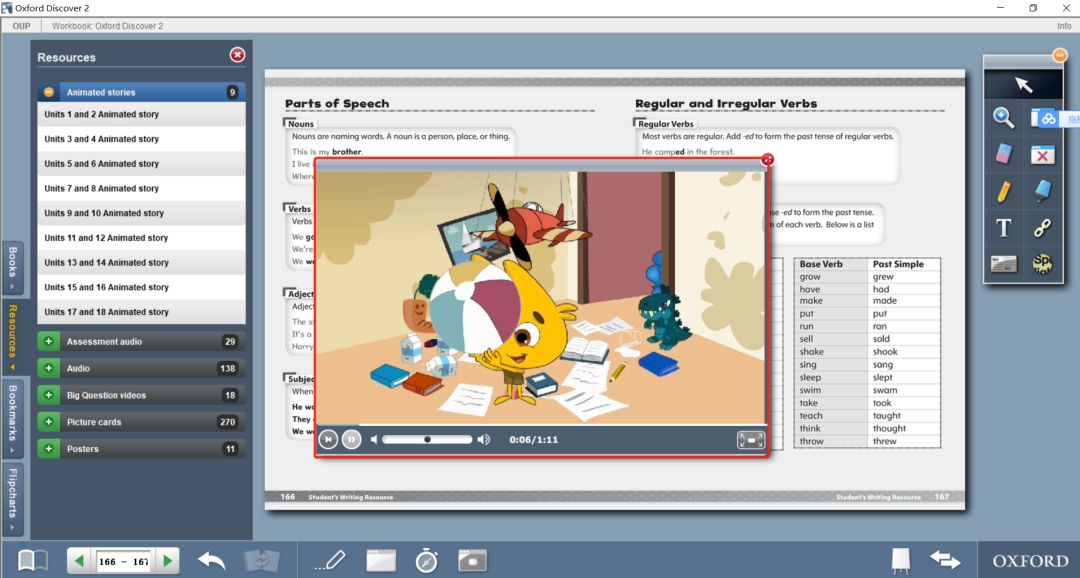The width and height of the screenshot is (1080, 578).
Task: Choose the eraser tool
Action: tap(1004, 154)
